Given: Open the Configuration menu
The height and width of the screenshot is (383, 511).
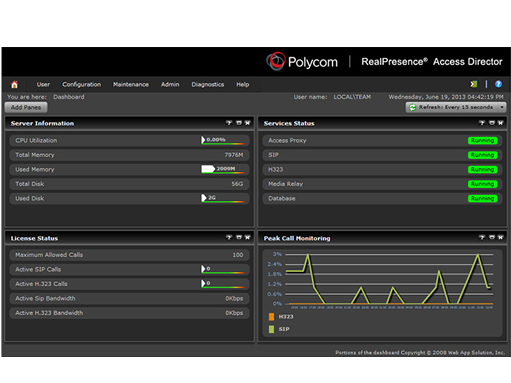Looking at the screenshot, I should [82, 84].
